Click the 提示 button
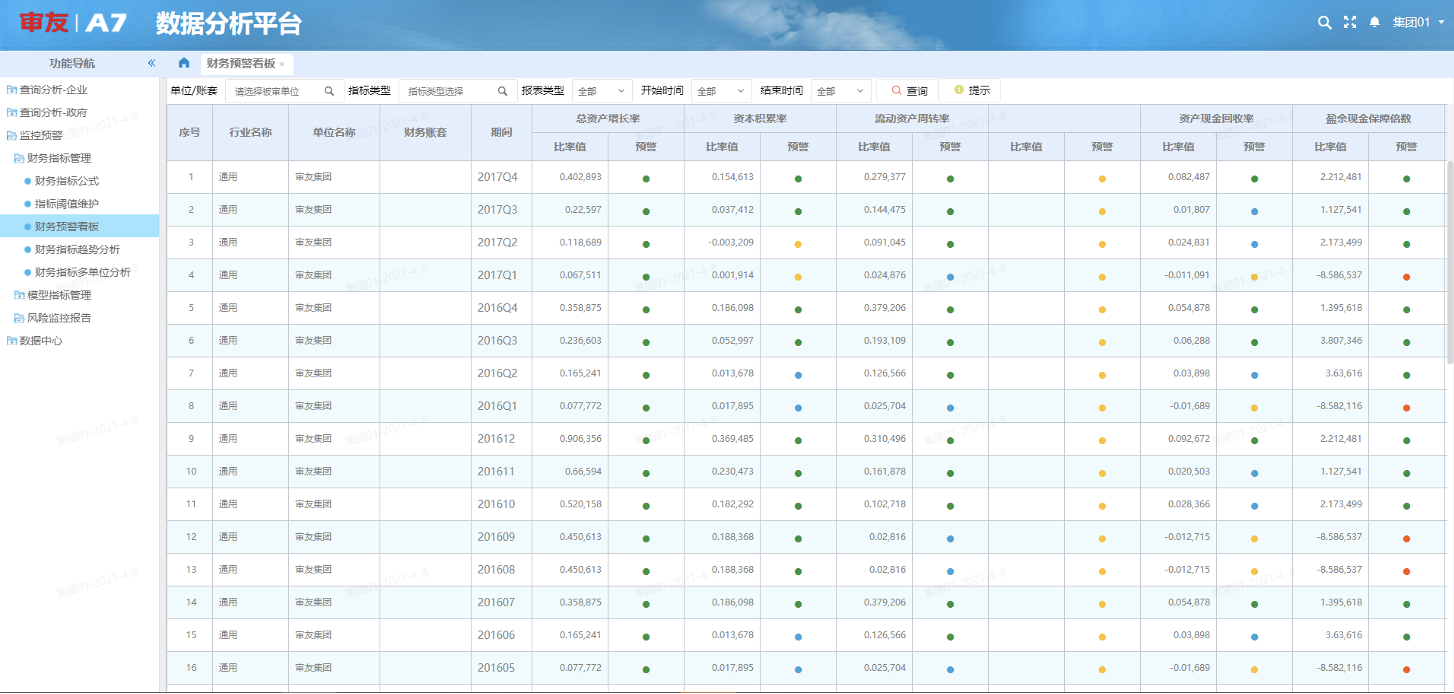The height and width of the screenshot is (694, 1454). click(971, 91)
